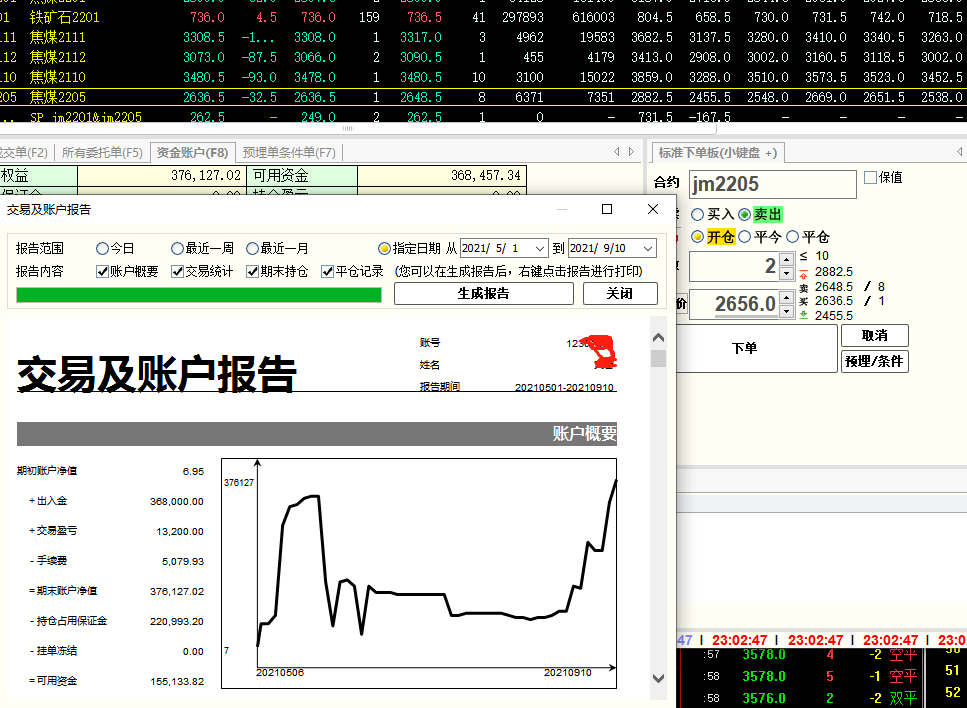Lower the order price with down arrow
Viewport: 967px width, 708px height.
(x=786, y=311)
